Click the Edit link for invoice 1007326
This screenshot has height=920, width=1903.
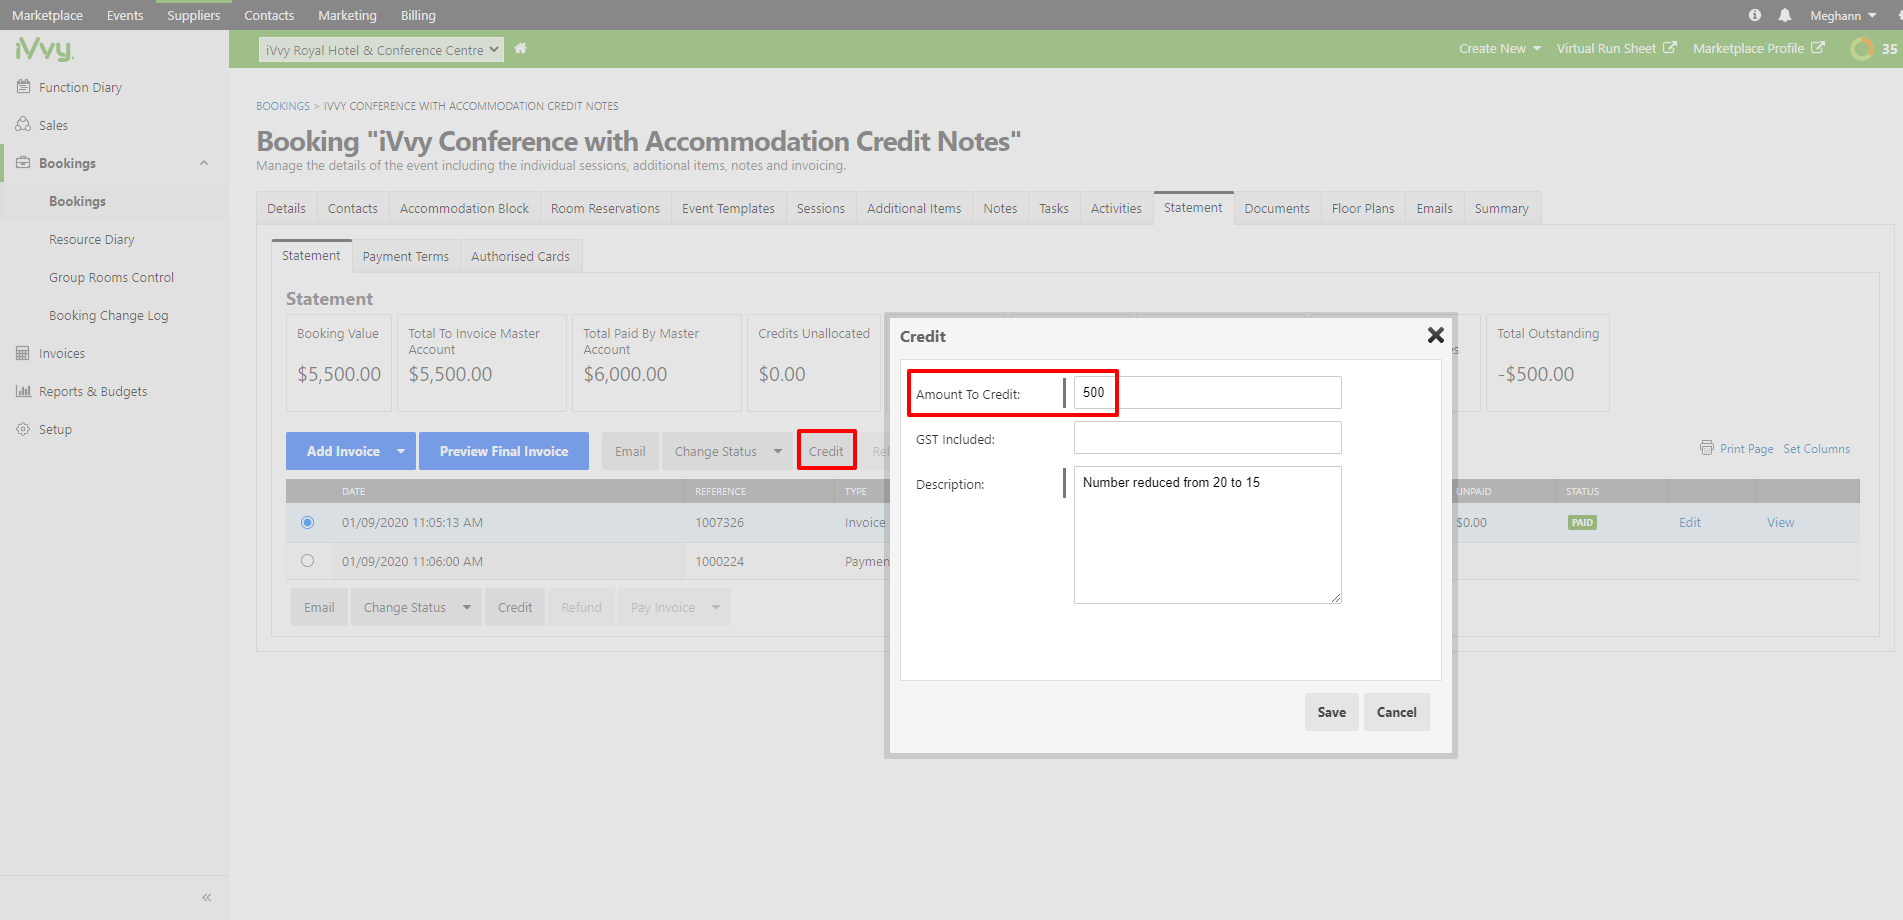1690,522
